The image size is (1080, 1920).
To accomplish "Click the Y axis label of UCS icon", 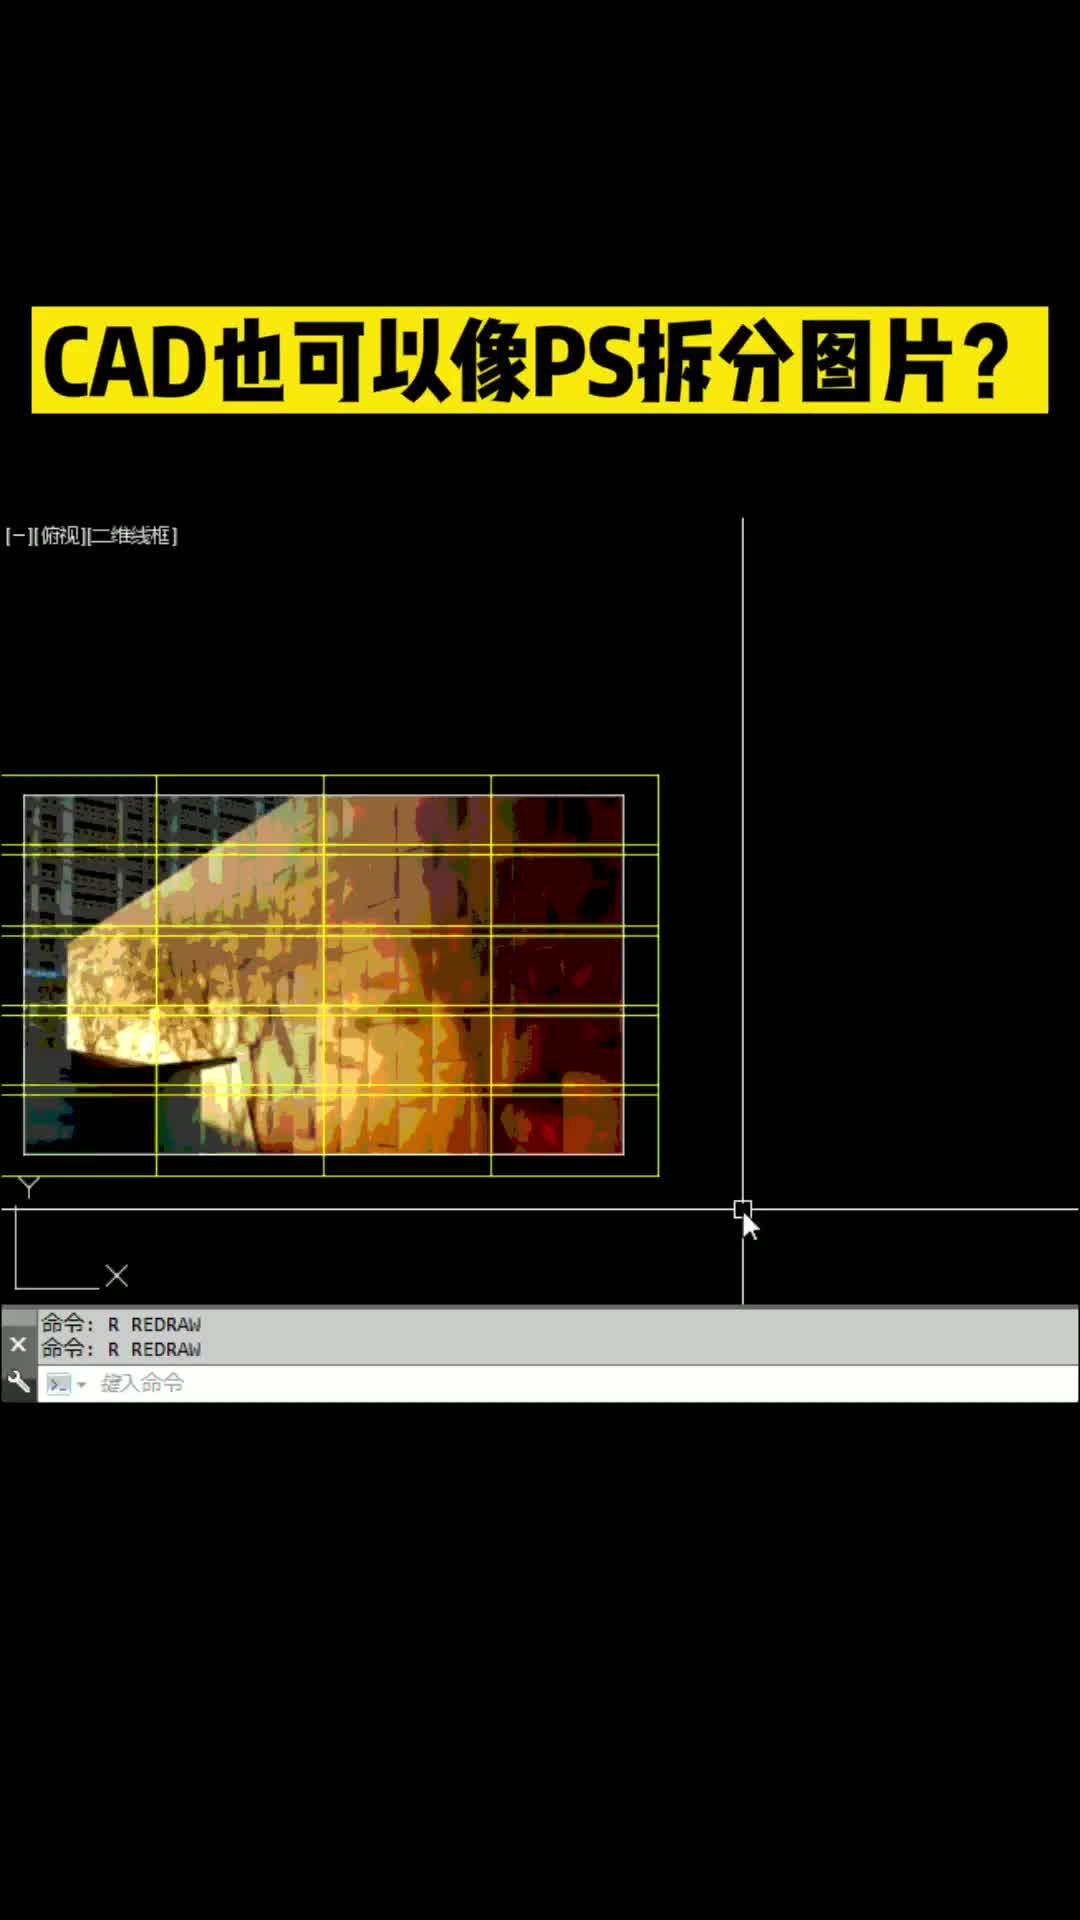I will point(29,1187).
